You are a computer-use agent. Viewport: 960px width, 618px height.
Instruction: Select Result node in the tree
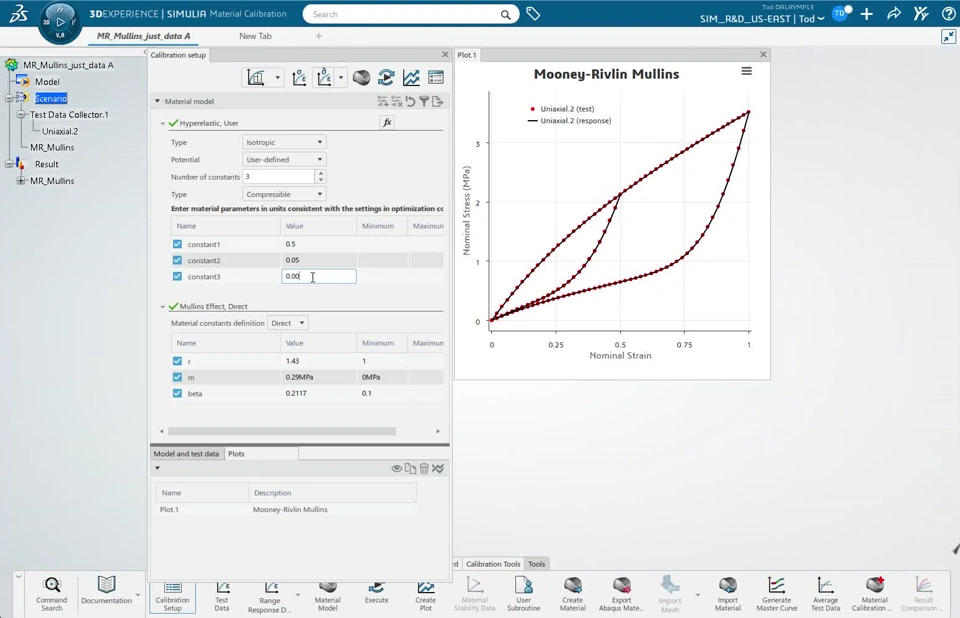[x=47, y=164]
